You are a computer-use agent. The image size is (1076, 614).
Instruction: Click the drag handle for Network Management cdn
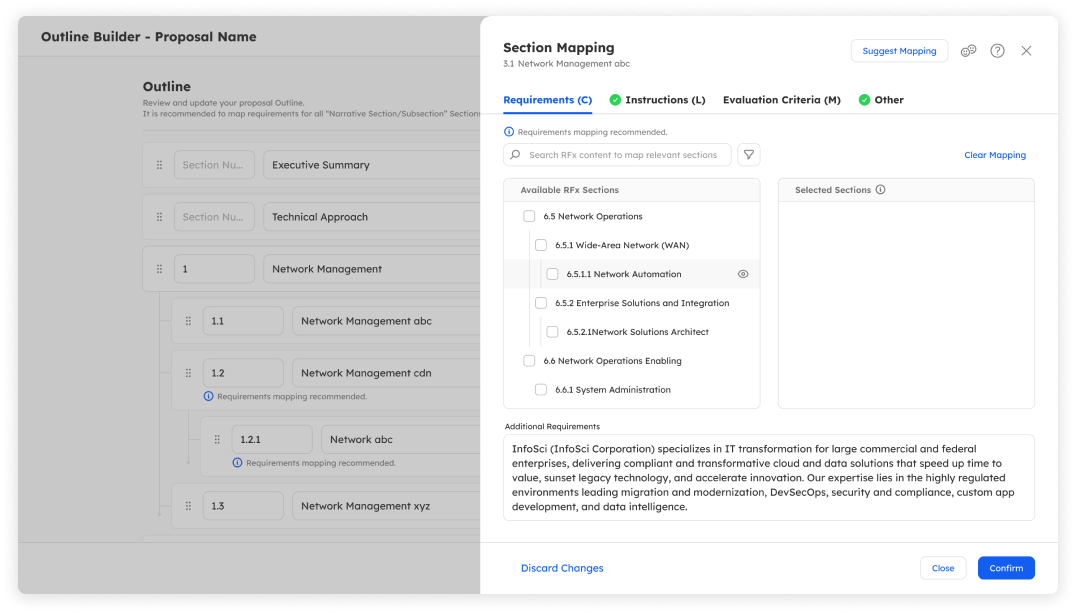point(188,373)
